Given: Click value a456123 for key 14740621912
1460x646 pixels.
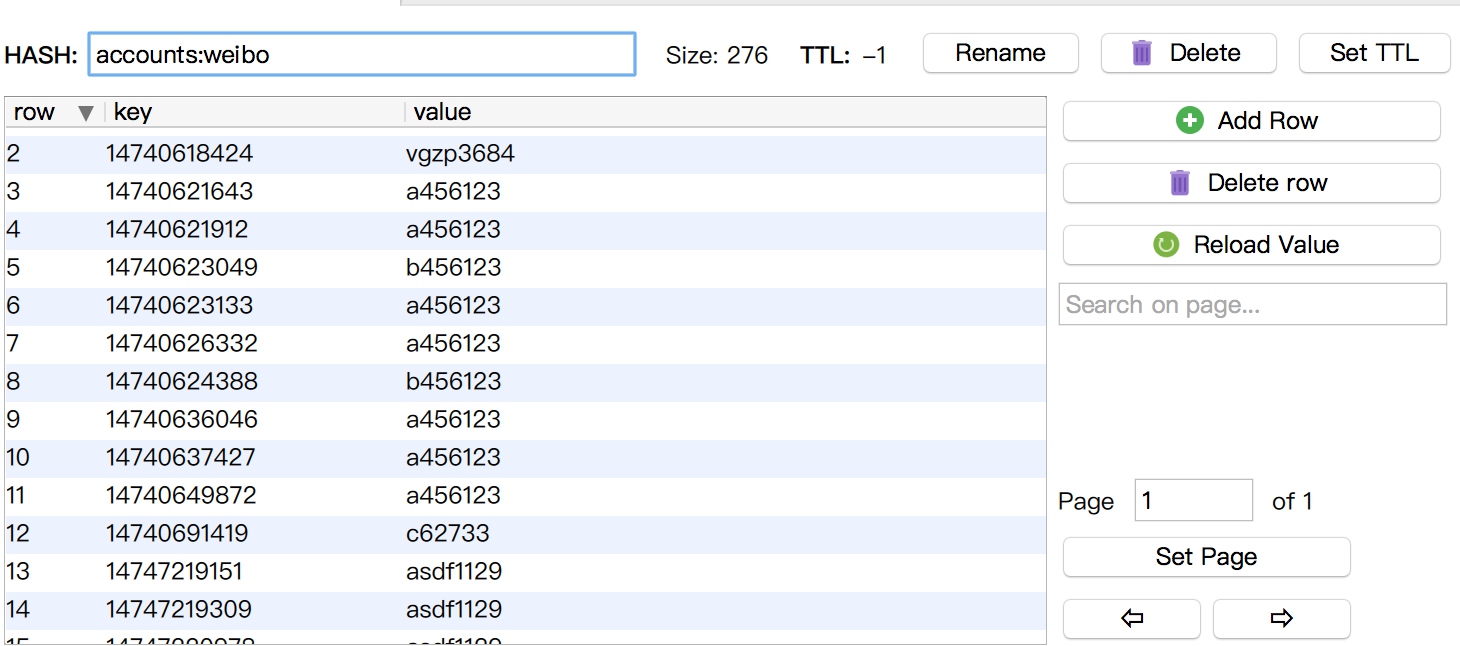Looking at the screenshot, I should 453,230.
